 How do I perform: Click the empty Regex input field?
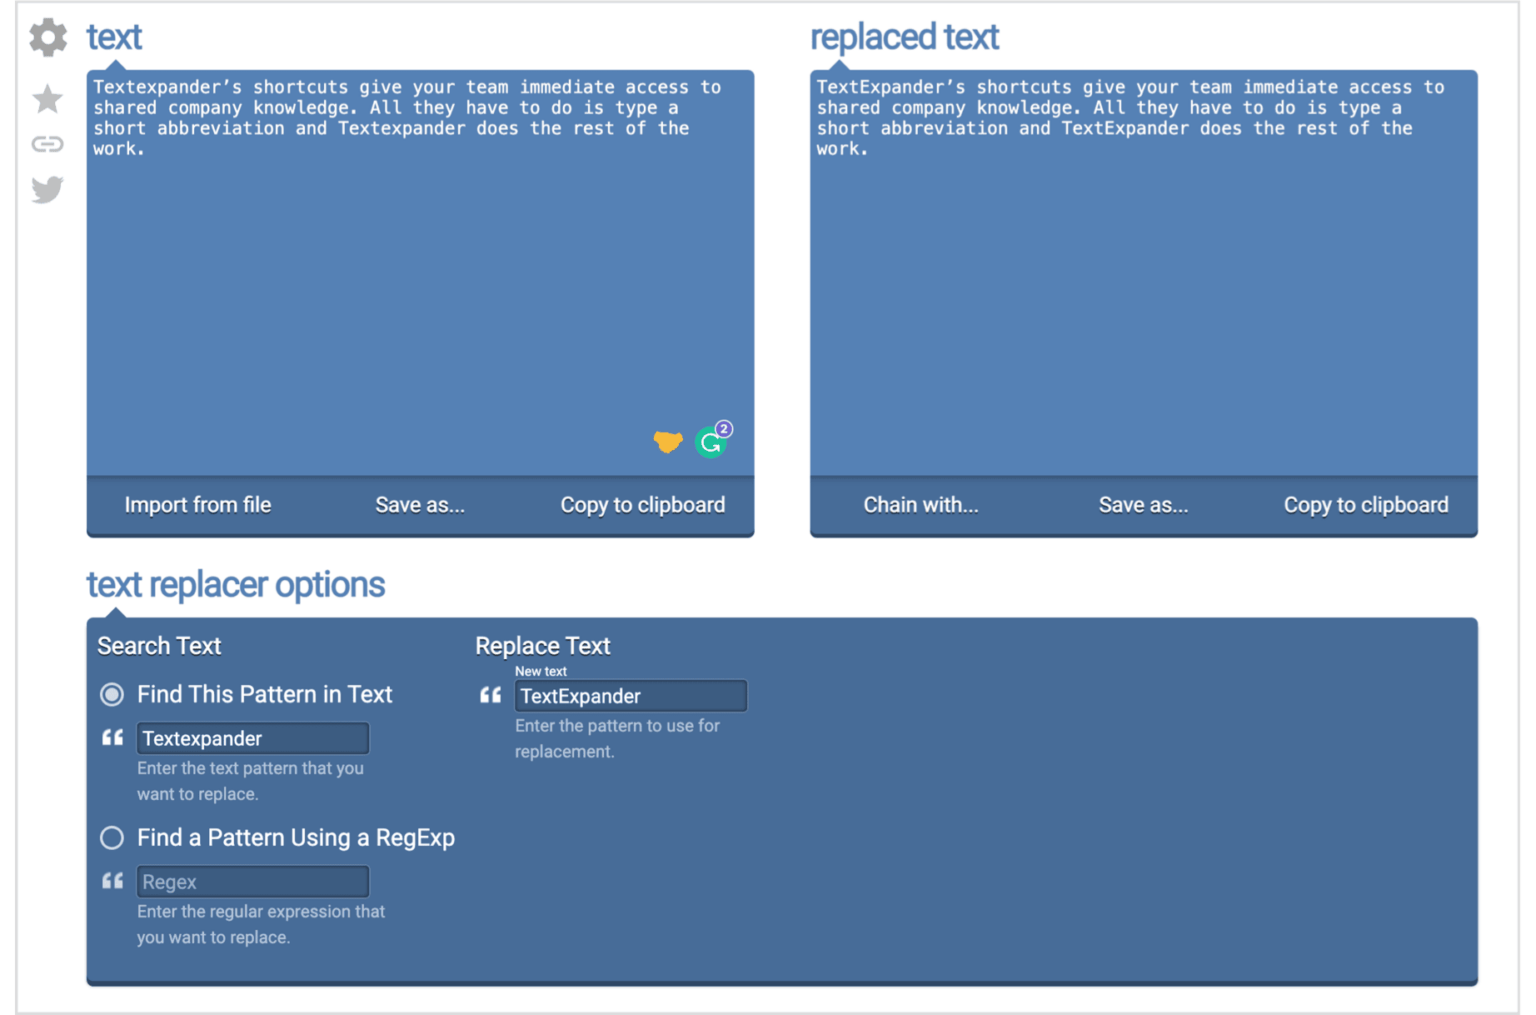pyautogui.click(x=252, y=881)
